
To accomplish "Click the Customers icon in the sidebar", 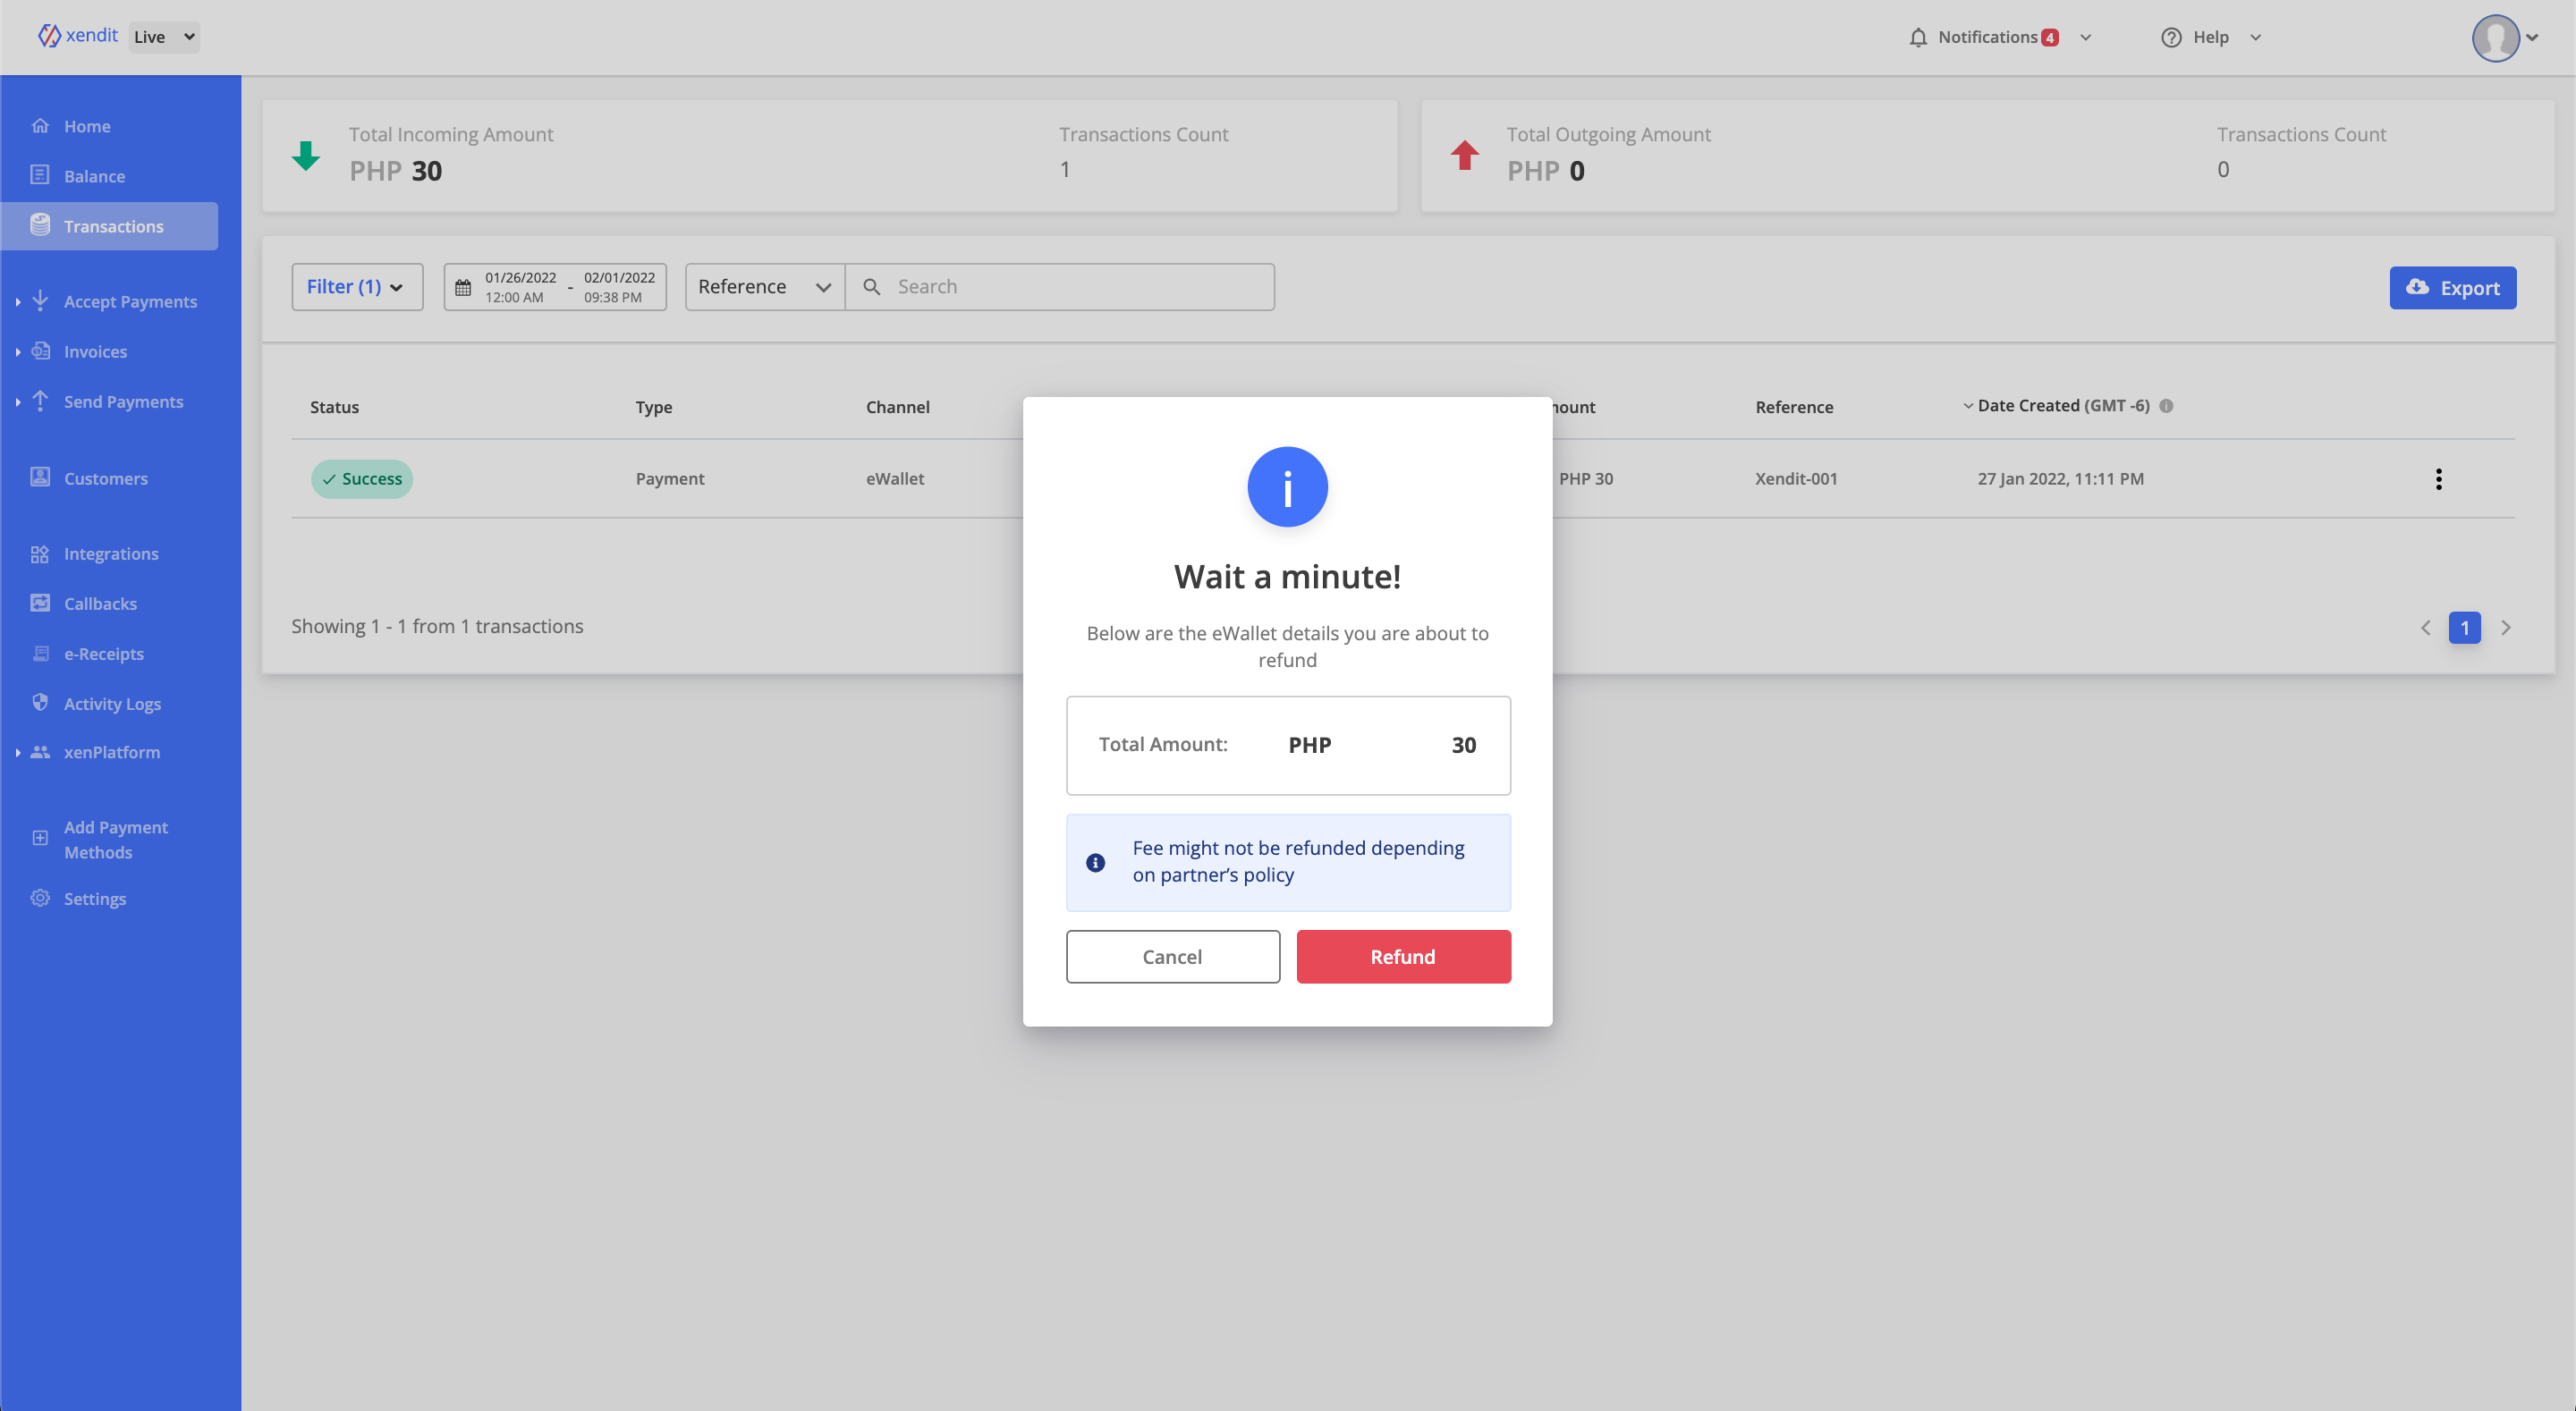I will point(40,478).
